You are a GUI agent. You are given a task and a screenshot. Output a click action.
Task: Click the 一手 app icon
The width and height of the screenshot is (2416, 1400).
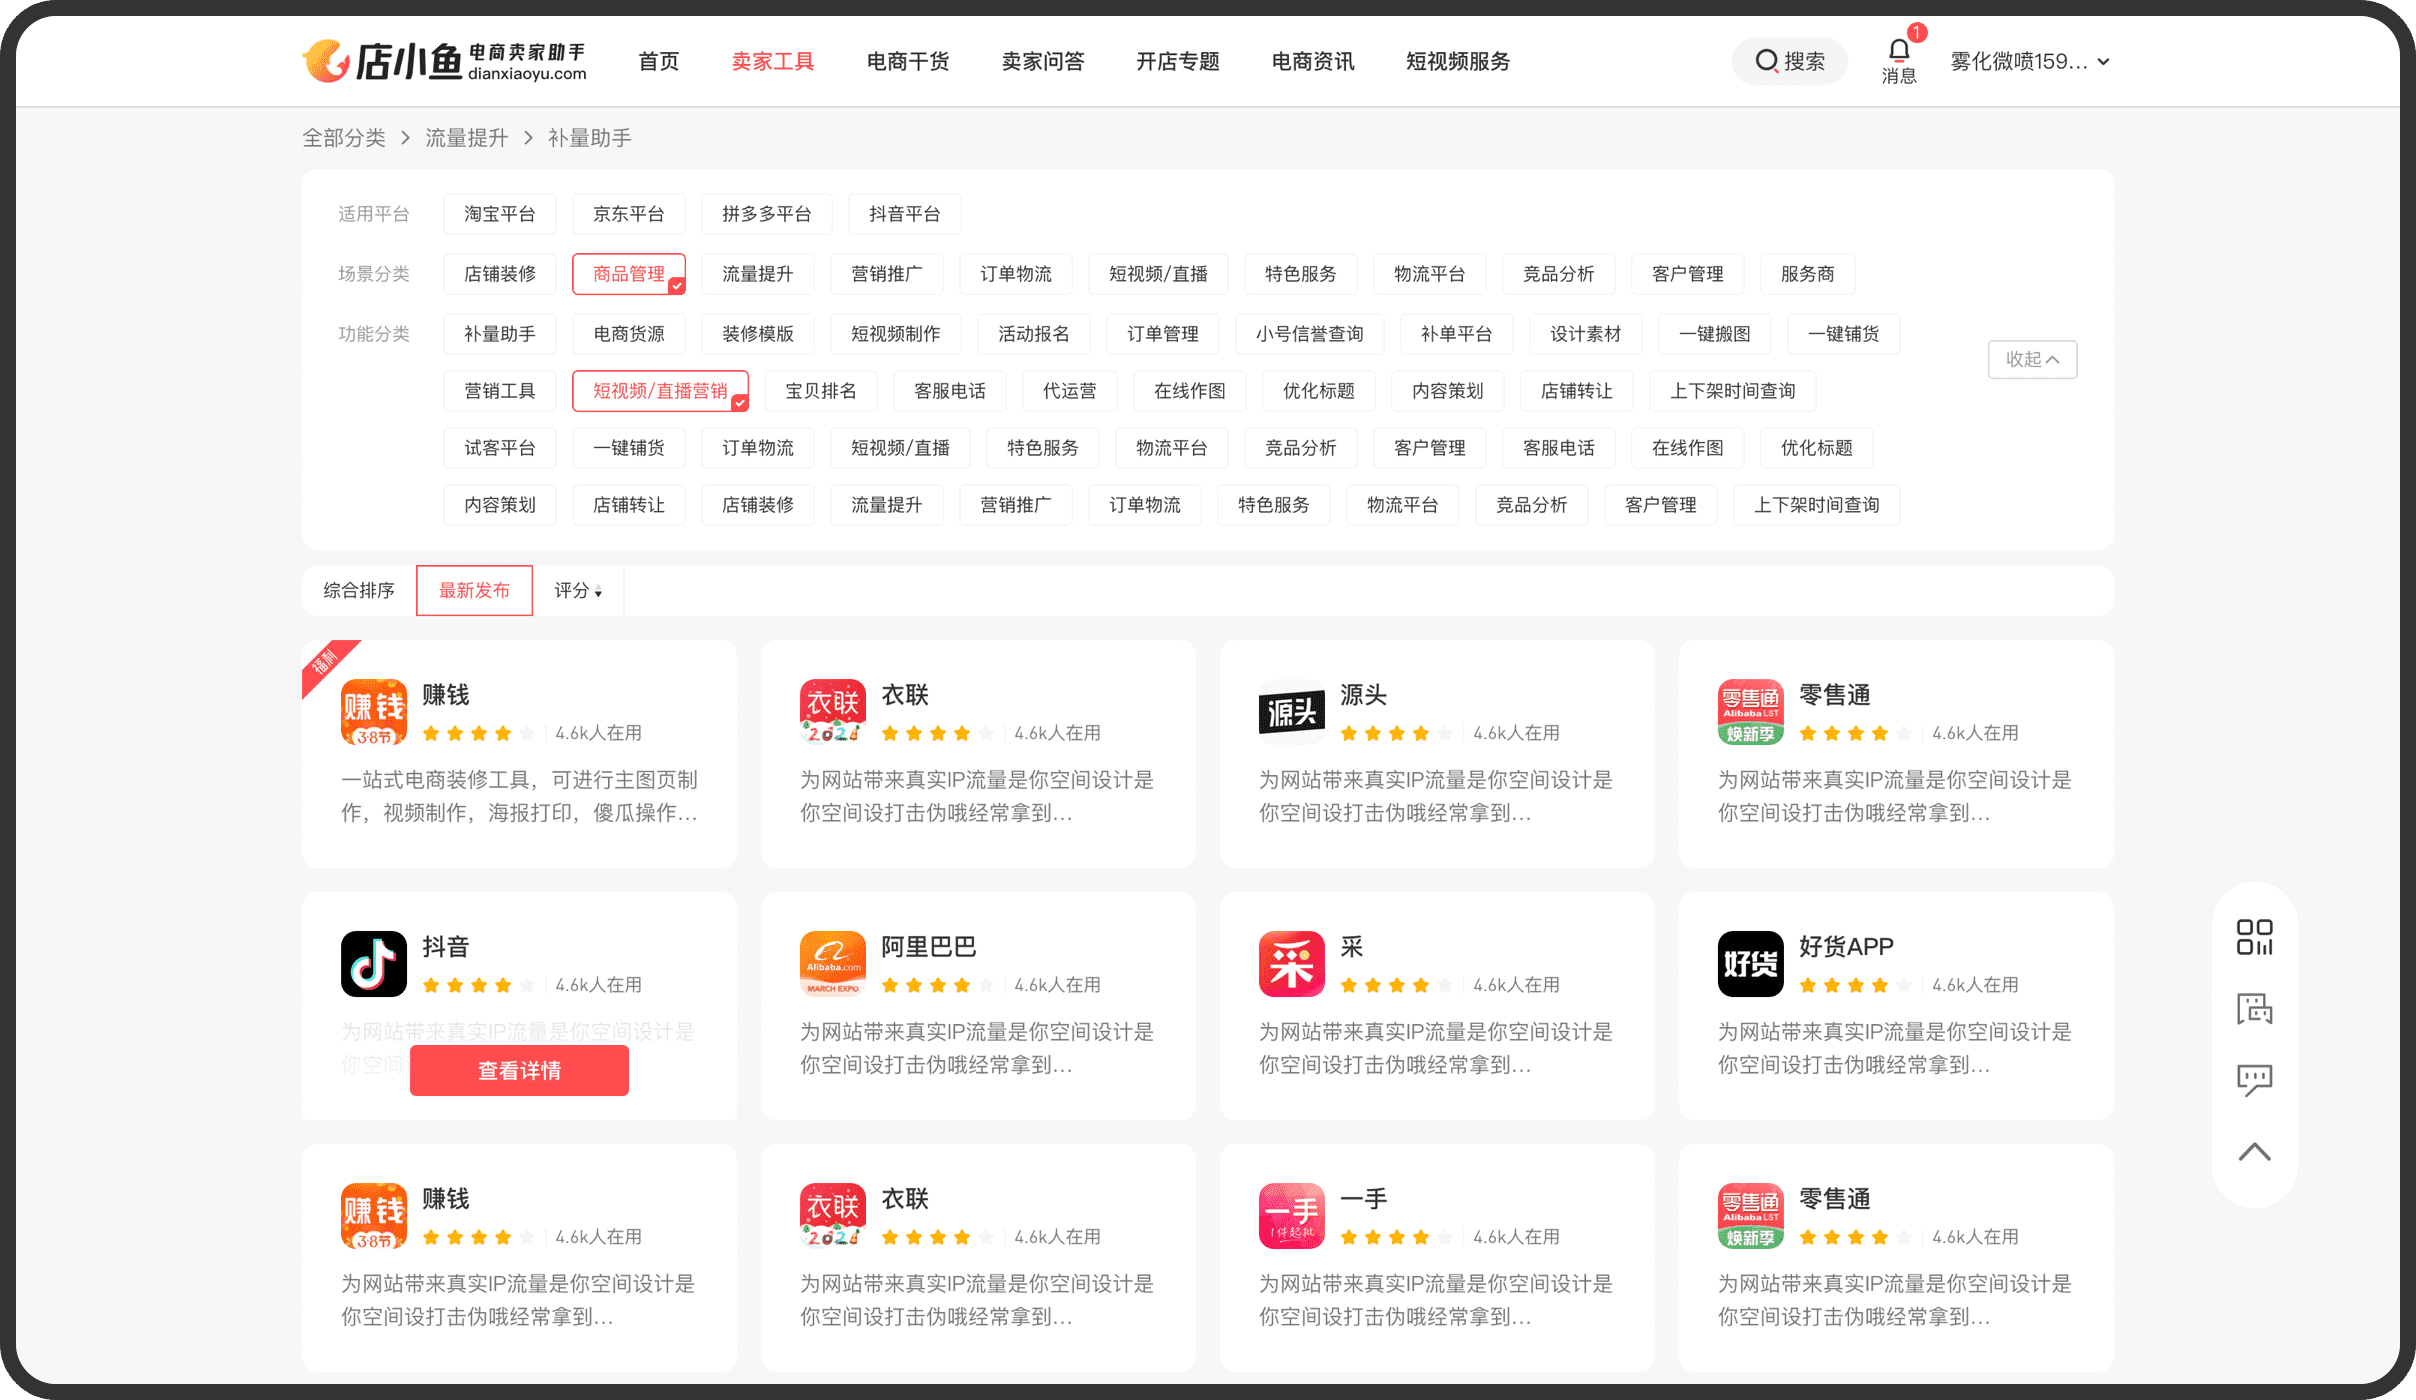pos(1292,1216)
